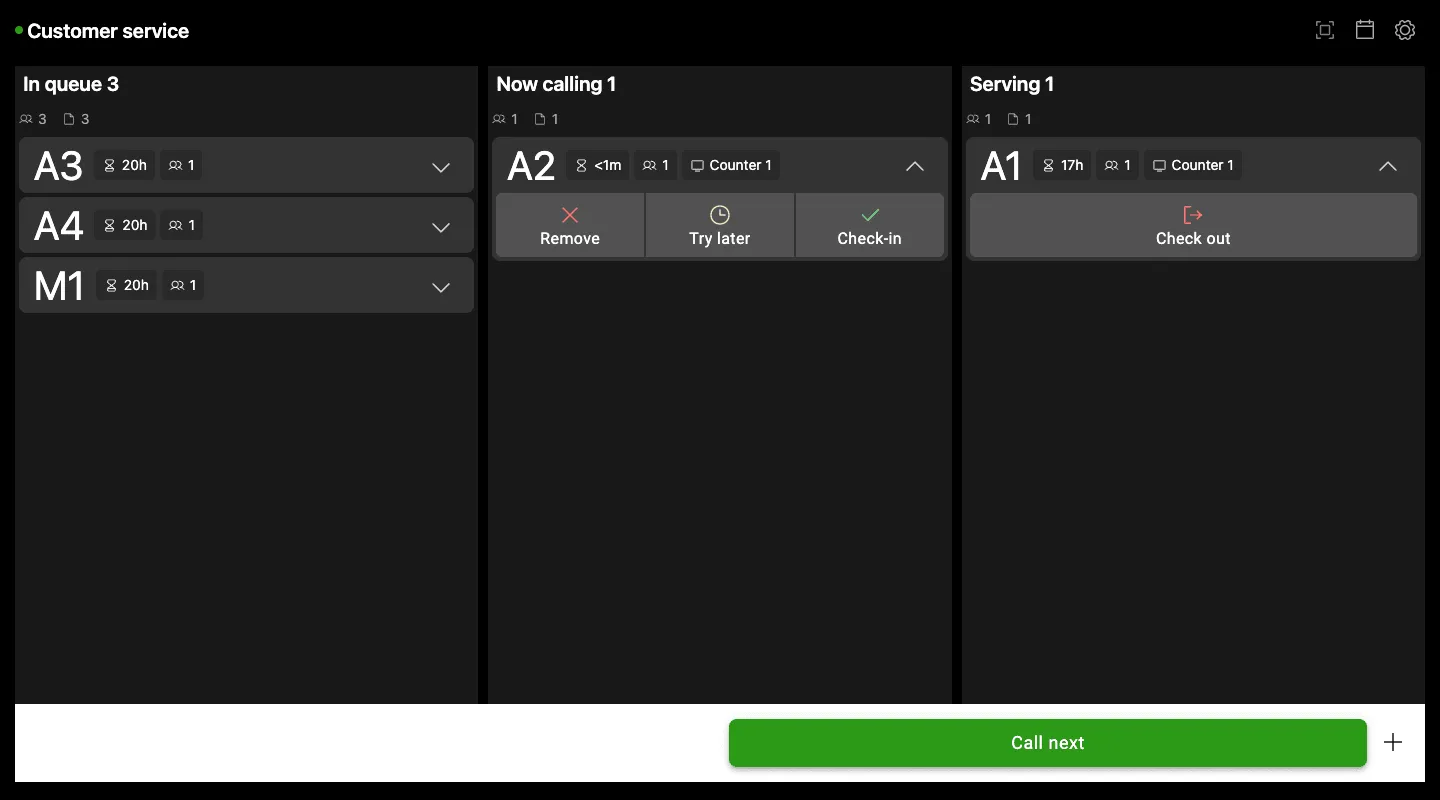Click the people count badge on M1

click(x=182, y=285)
